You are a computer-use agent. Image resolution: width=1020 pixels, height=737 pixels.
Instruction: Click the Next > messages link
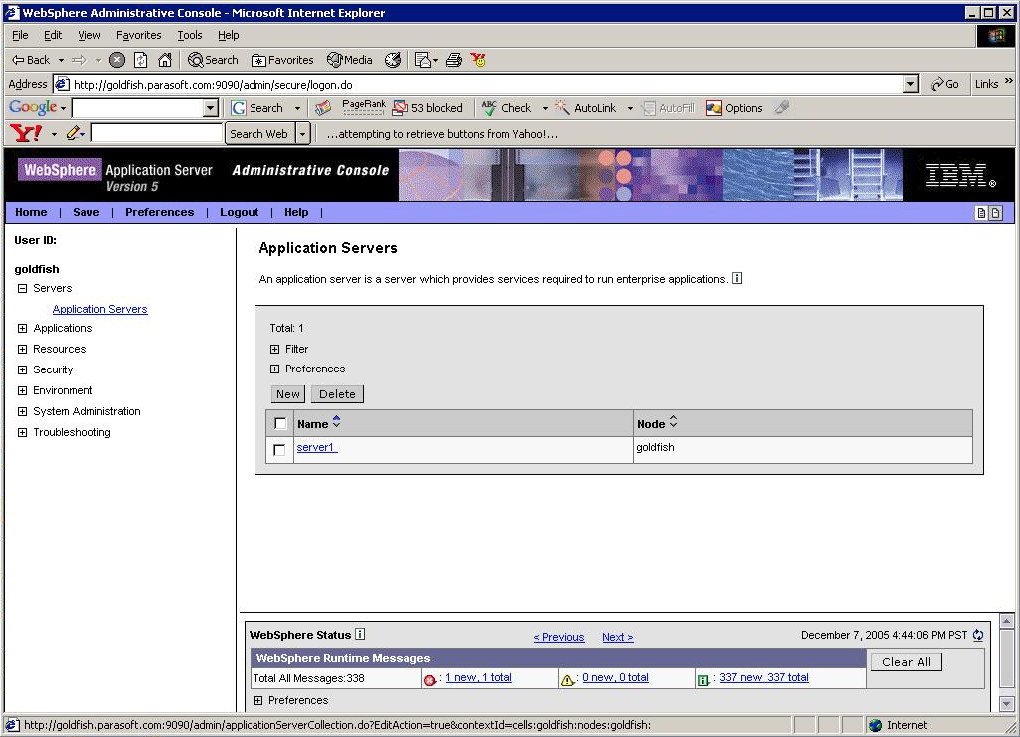[x=617, y=637]
